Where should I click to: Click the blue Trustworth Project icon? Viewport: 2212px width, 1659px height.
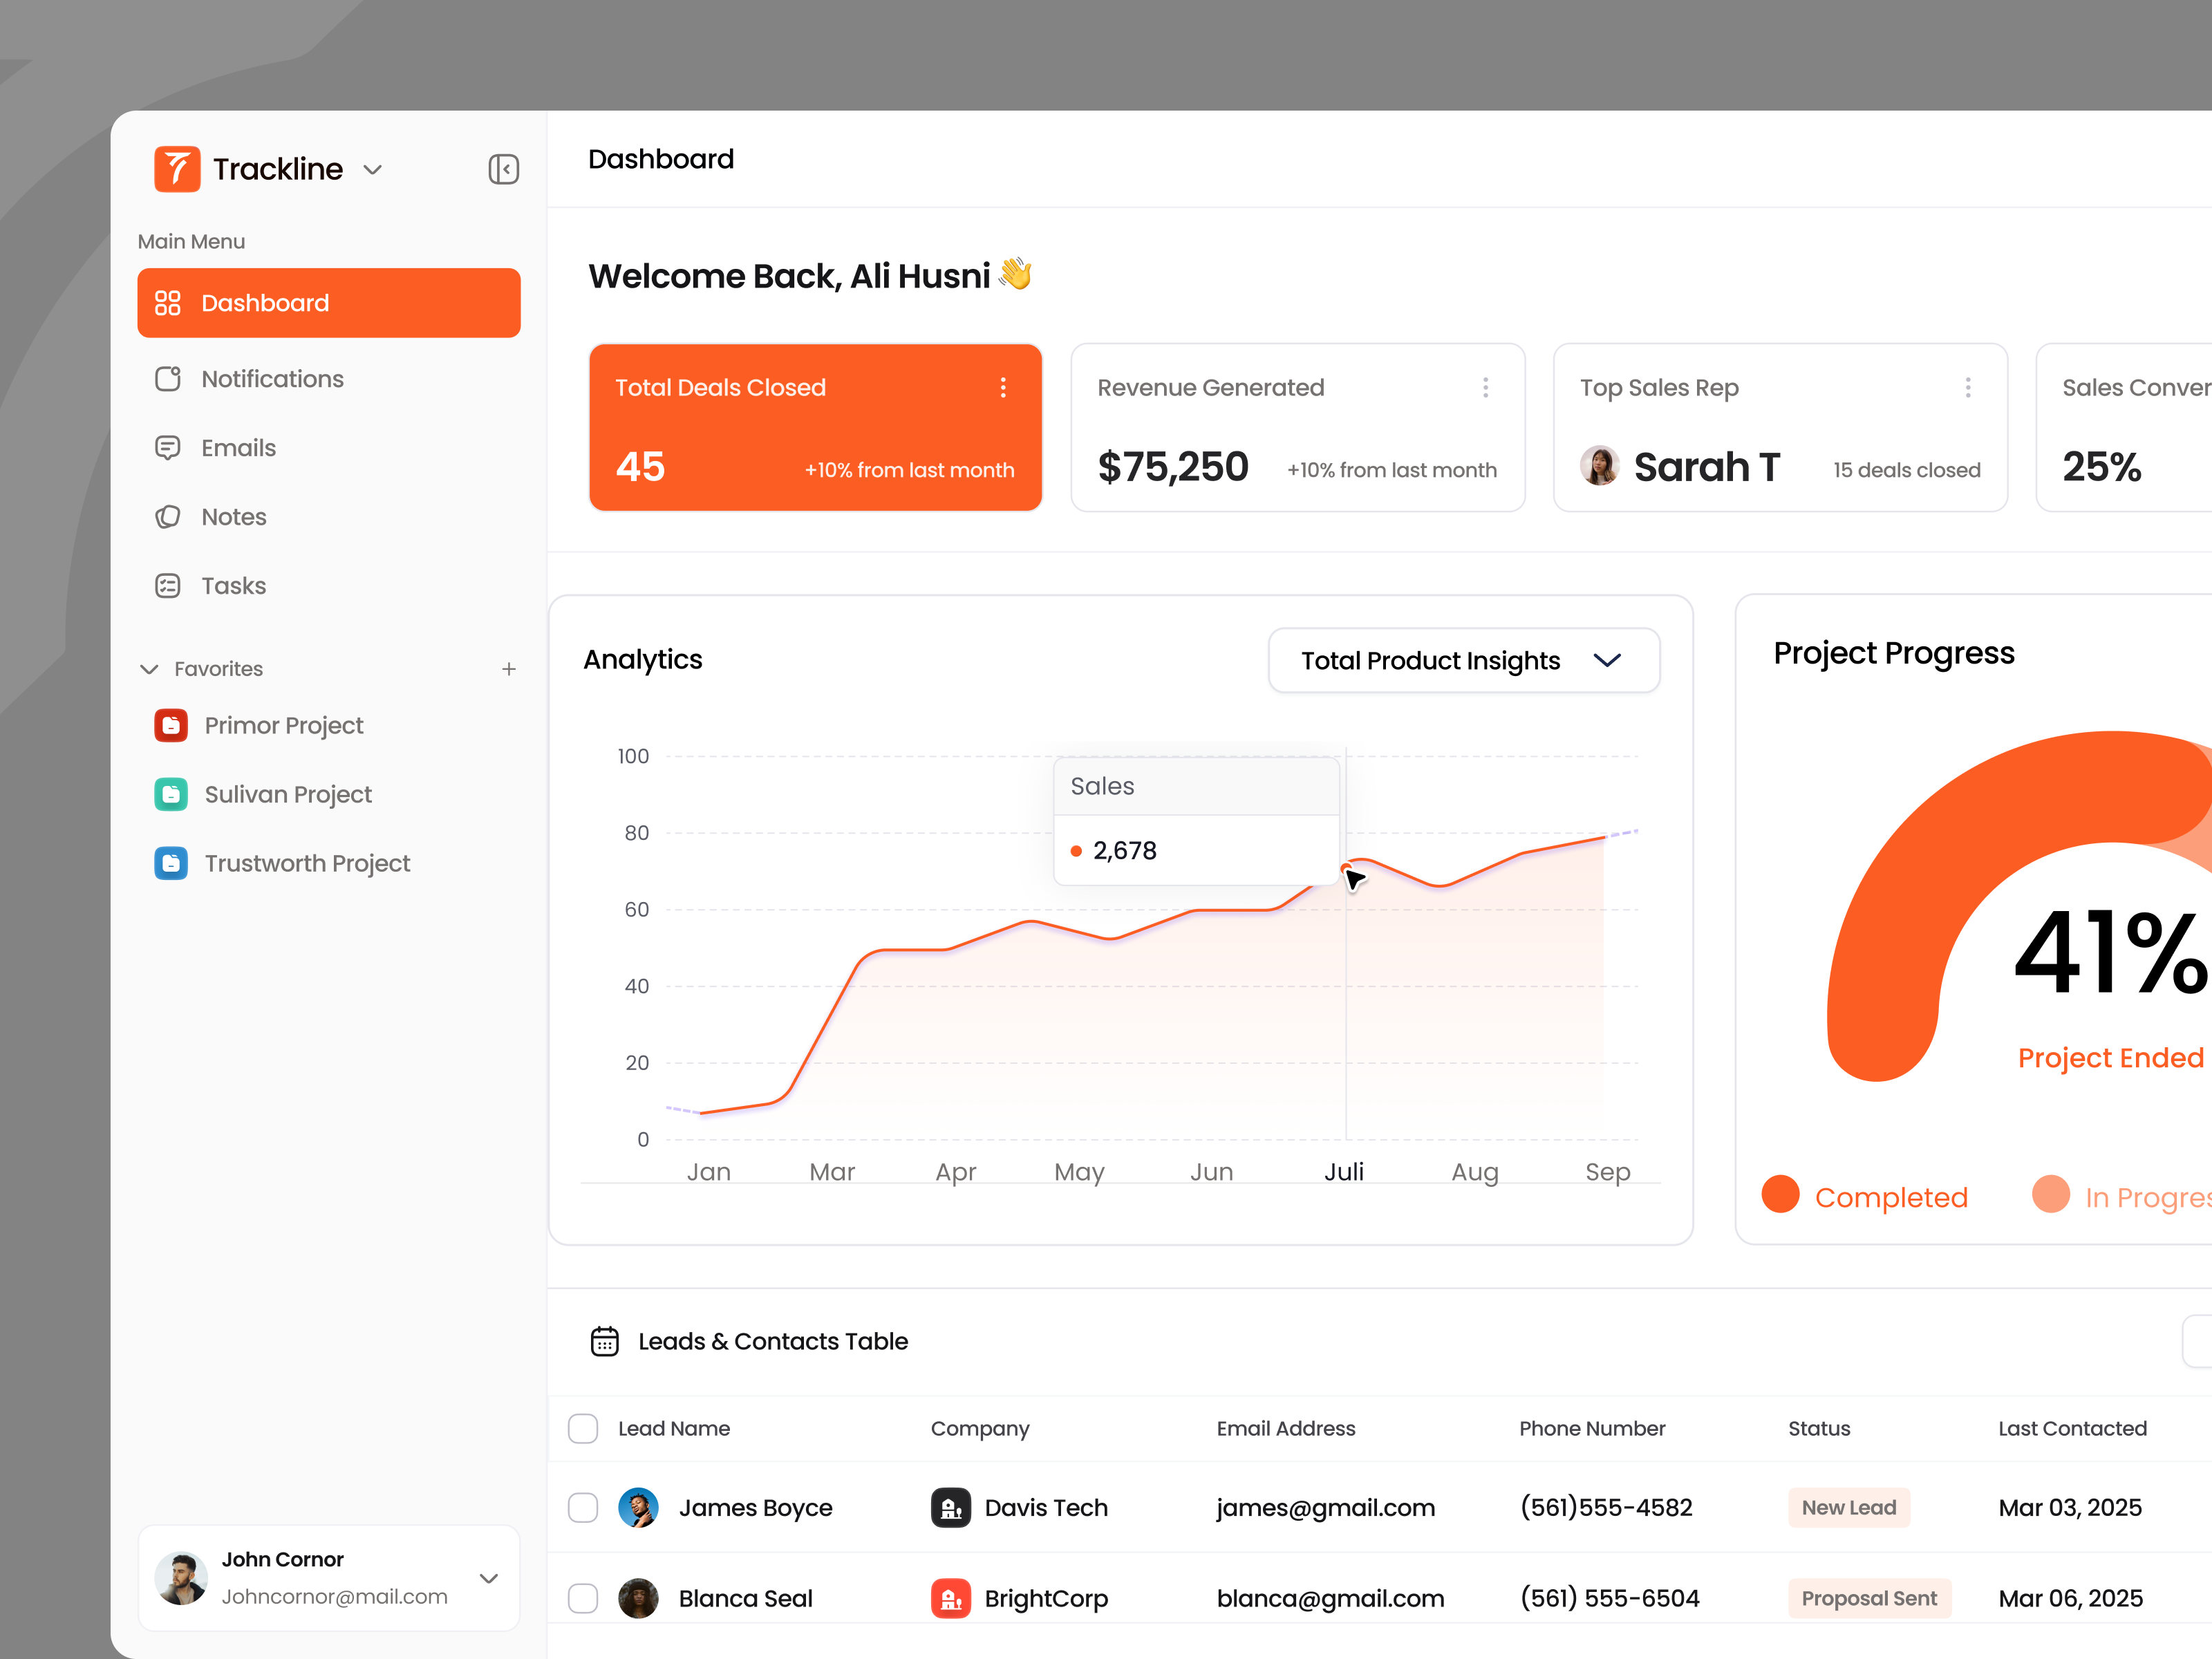click(171, 863)
